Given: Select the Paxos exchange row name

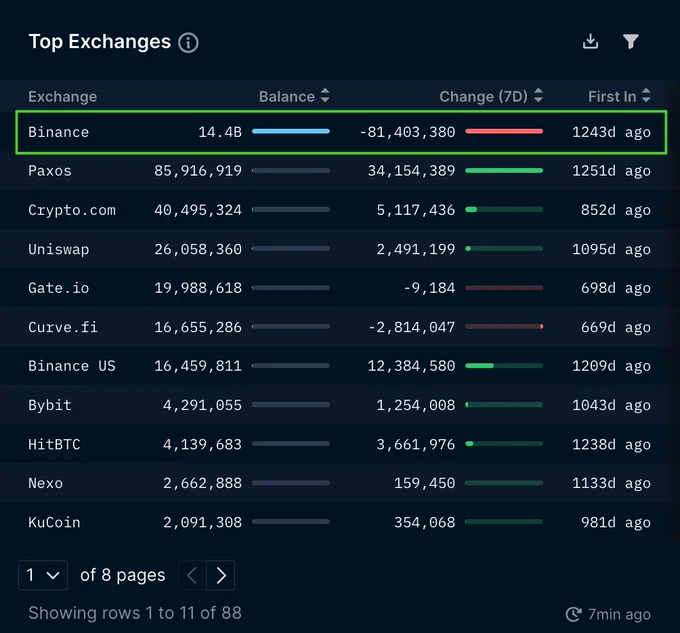Looking at the screenshot, I should point(50,171).
